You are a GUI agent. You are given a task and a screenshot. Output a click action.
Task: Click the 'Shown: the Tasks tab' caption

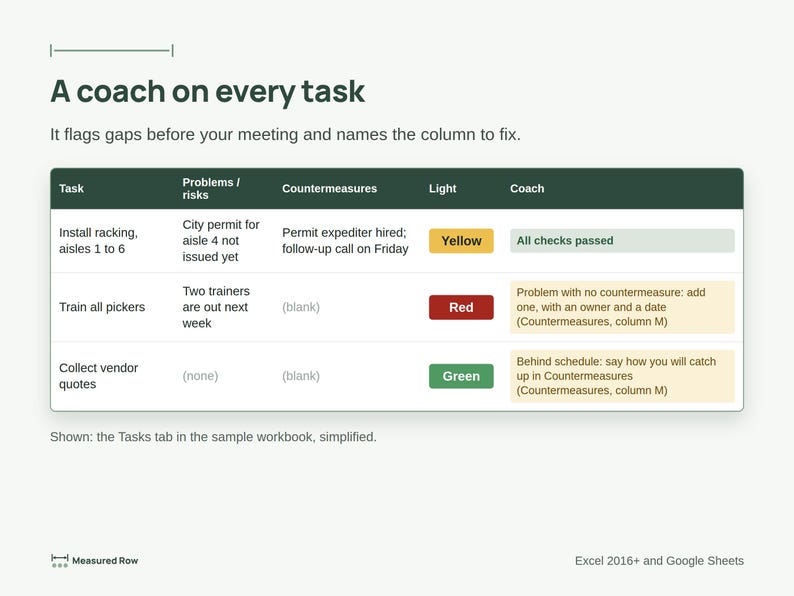(213, 436)
